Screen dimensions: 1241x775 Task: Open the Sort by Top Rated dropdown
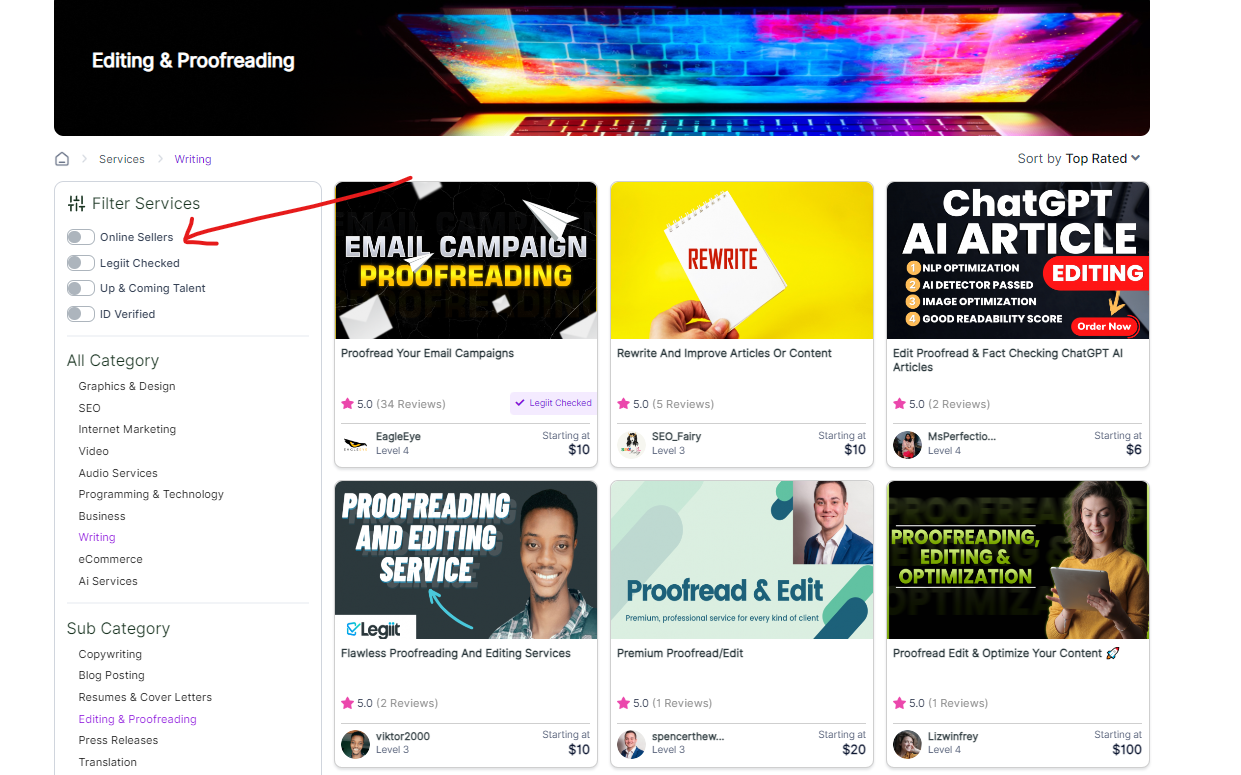(1079, 159)
